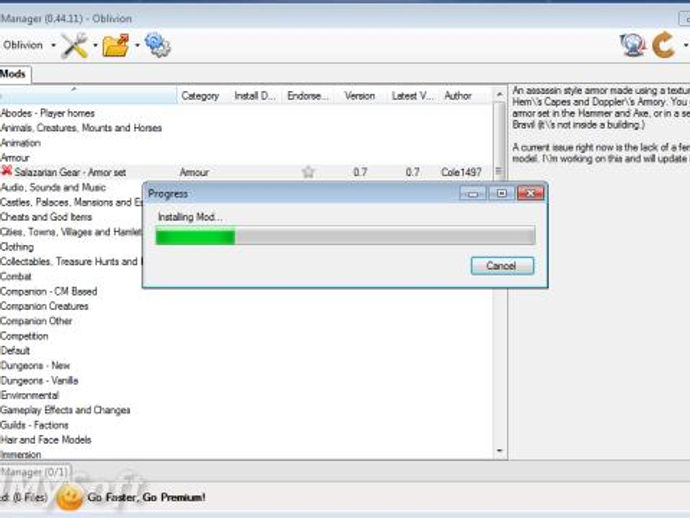
Task: Select Companion - CM Based category
Action: [48, 291]
